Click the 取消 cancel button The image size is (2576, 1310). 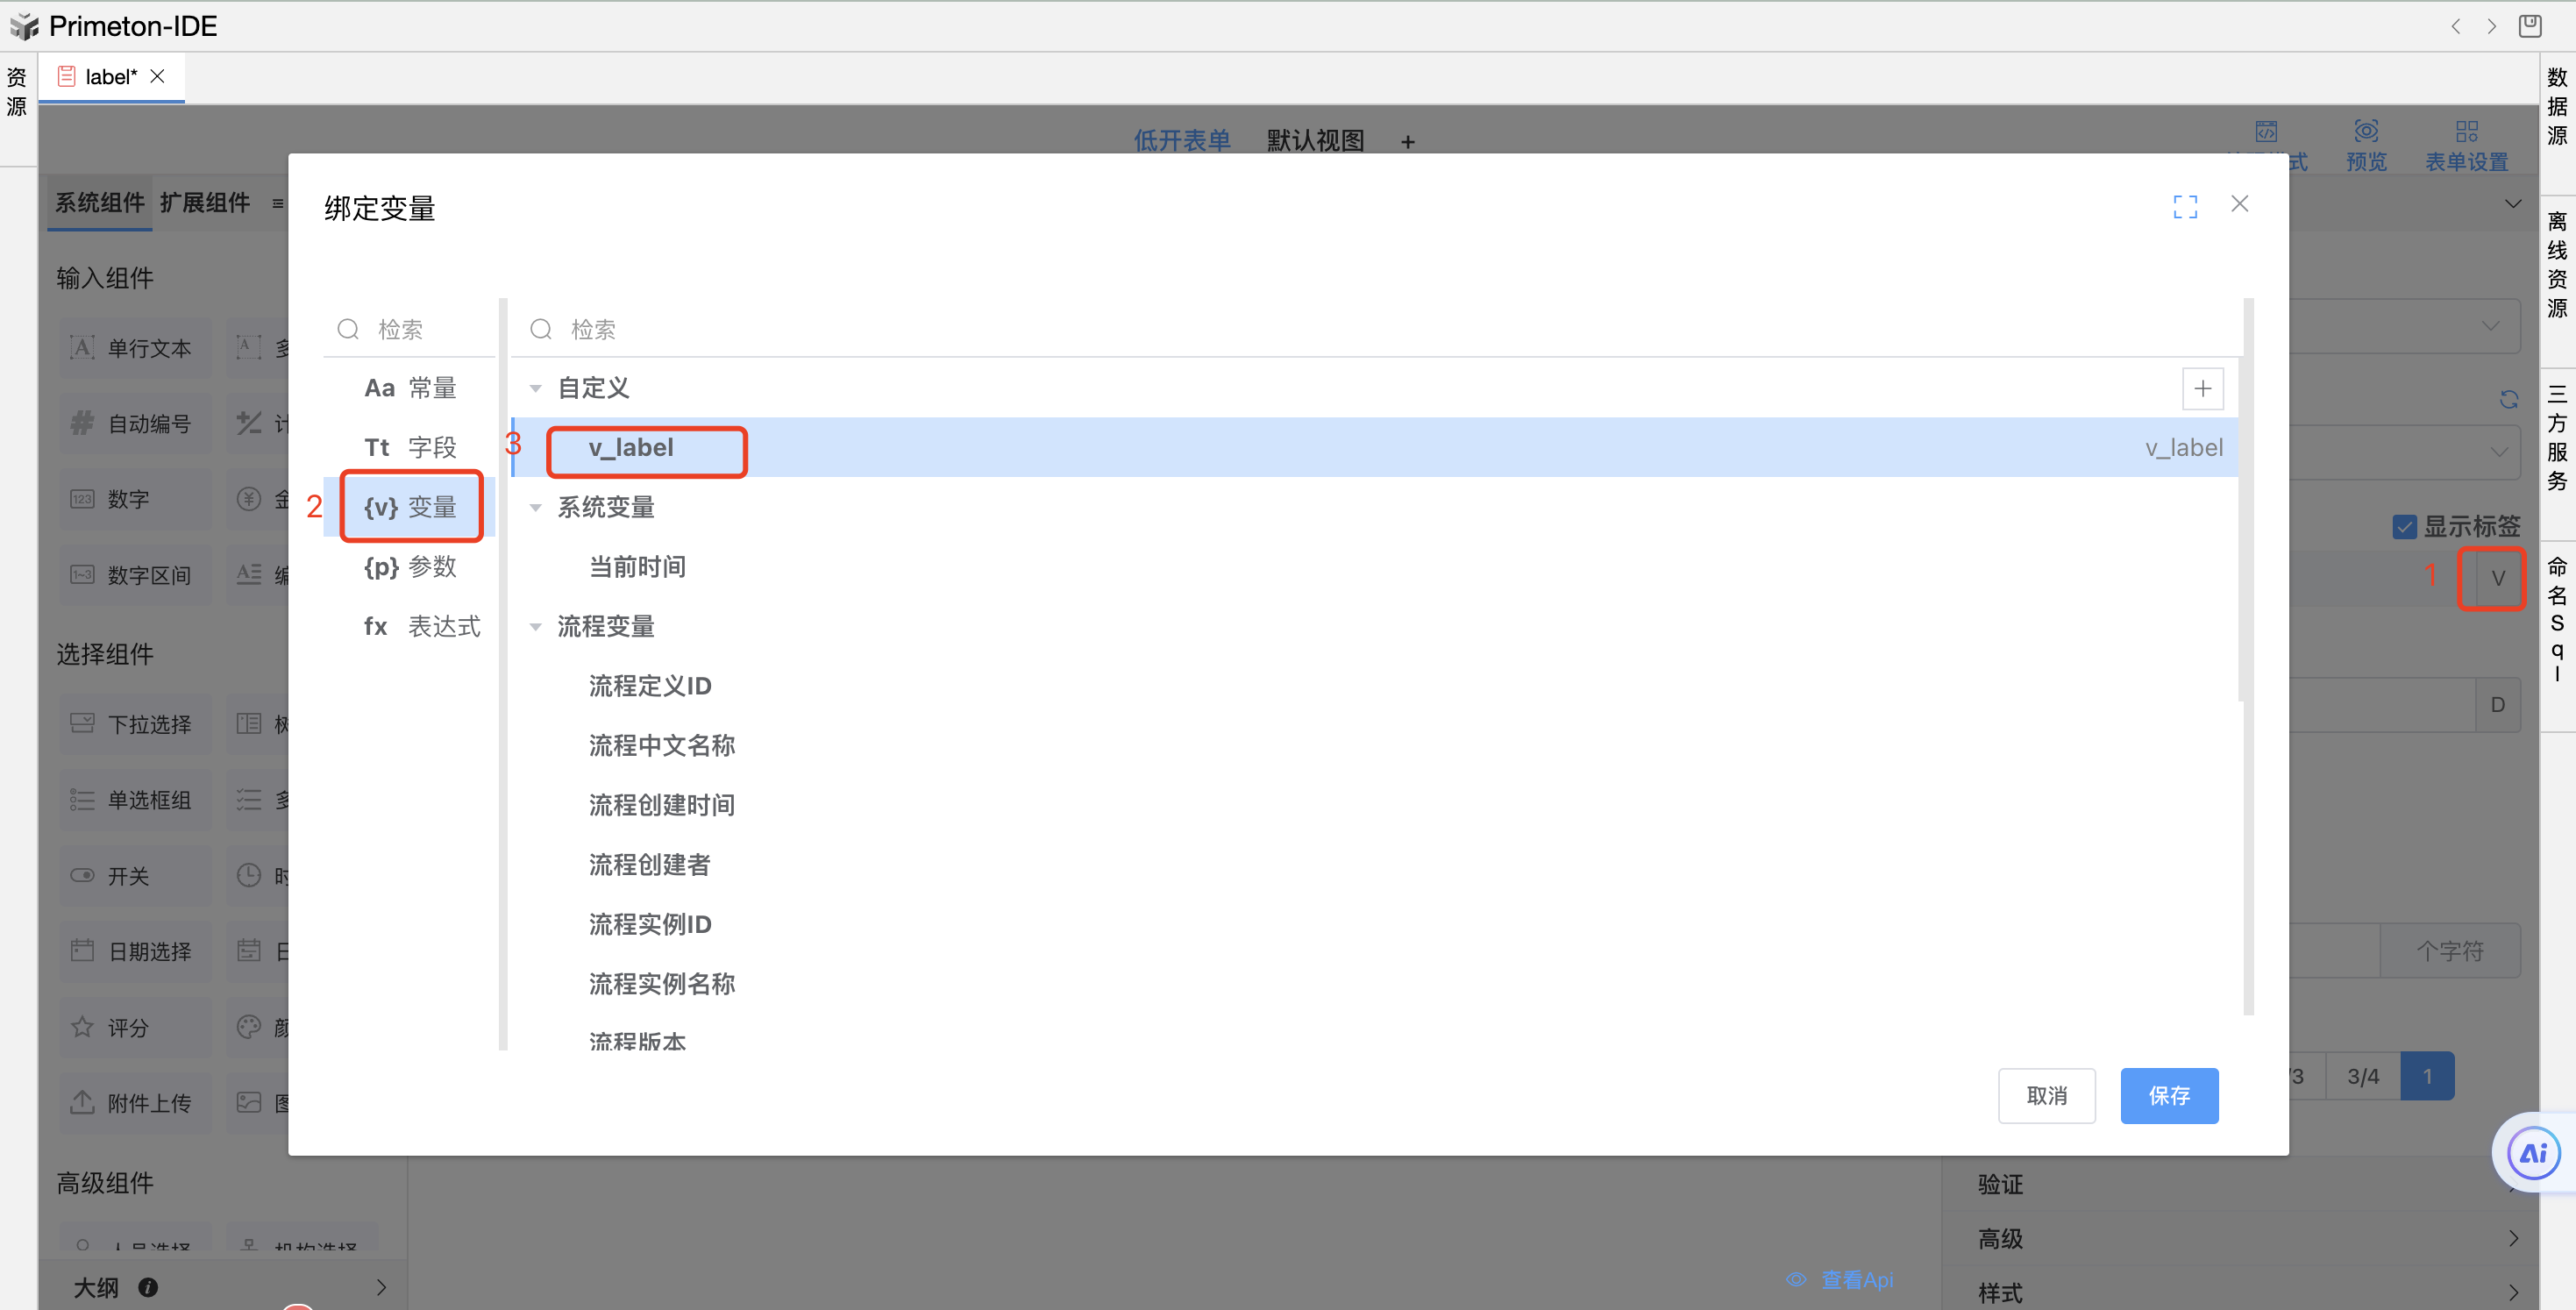point(2046,1095)
